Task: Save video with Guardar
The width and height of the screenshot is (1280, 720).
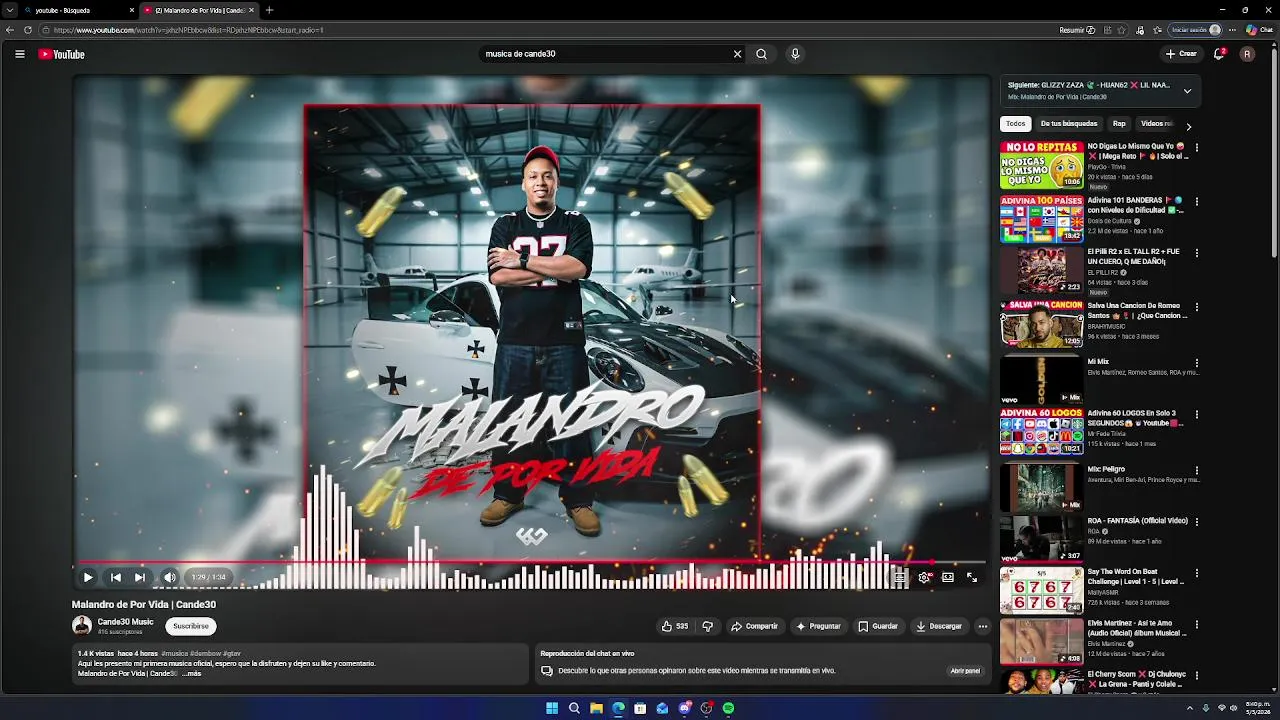Action: click(x=878, y=626)
